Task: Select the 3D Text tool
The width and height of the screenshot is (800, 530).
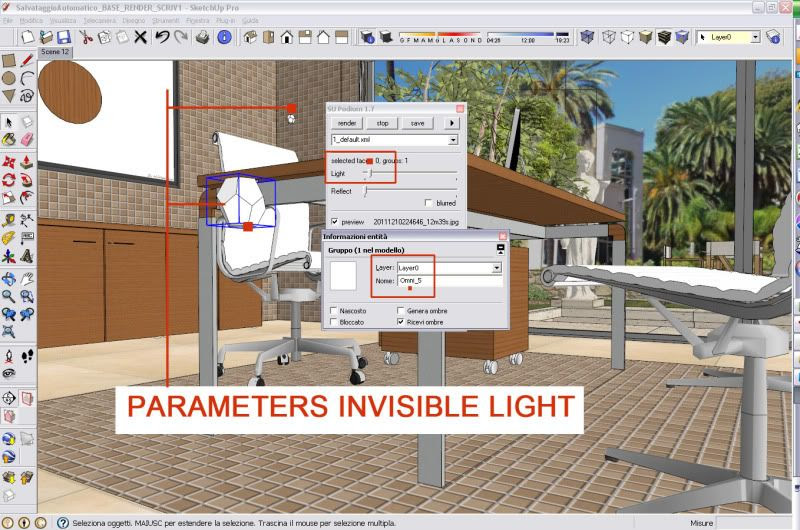Action: [27, 256]
